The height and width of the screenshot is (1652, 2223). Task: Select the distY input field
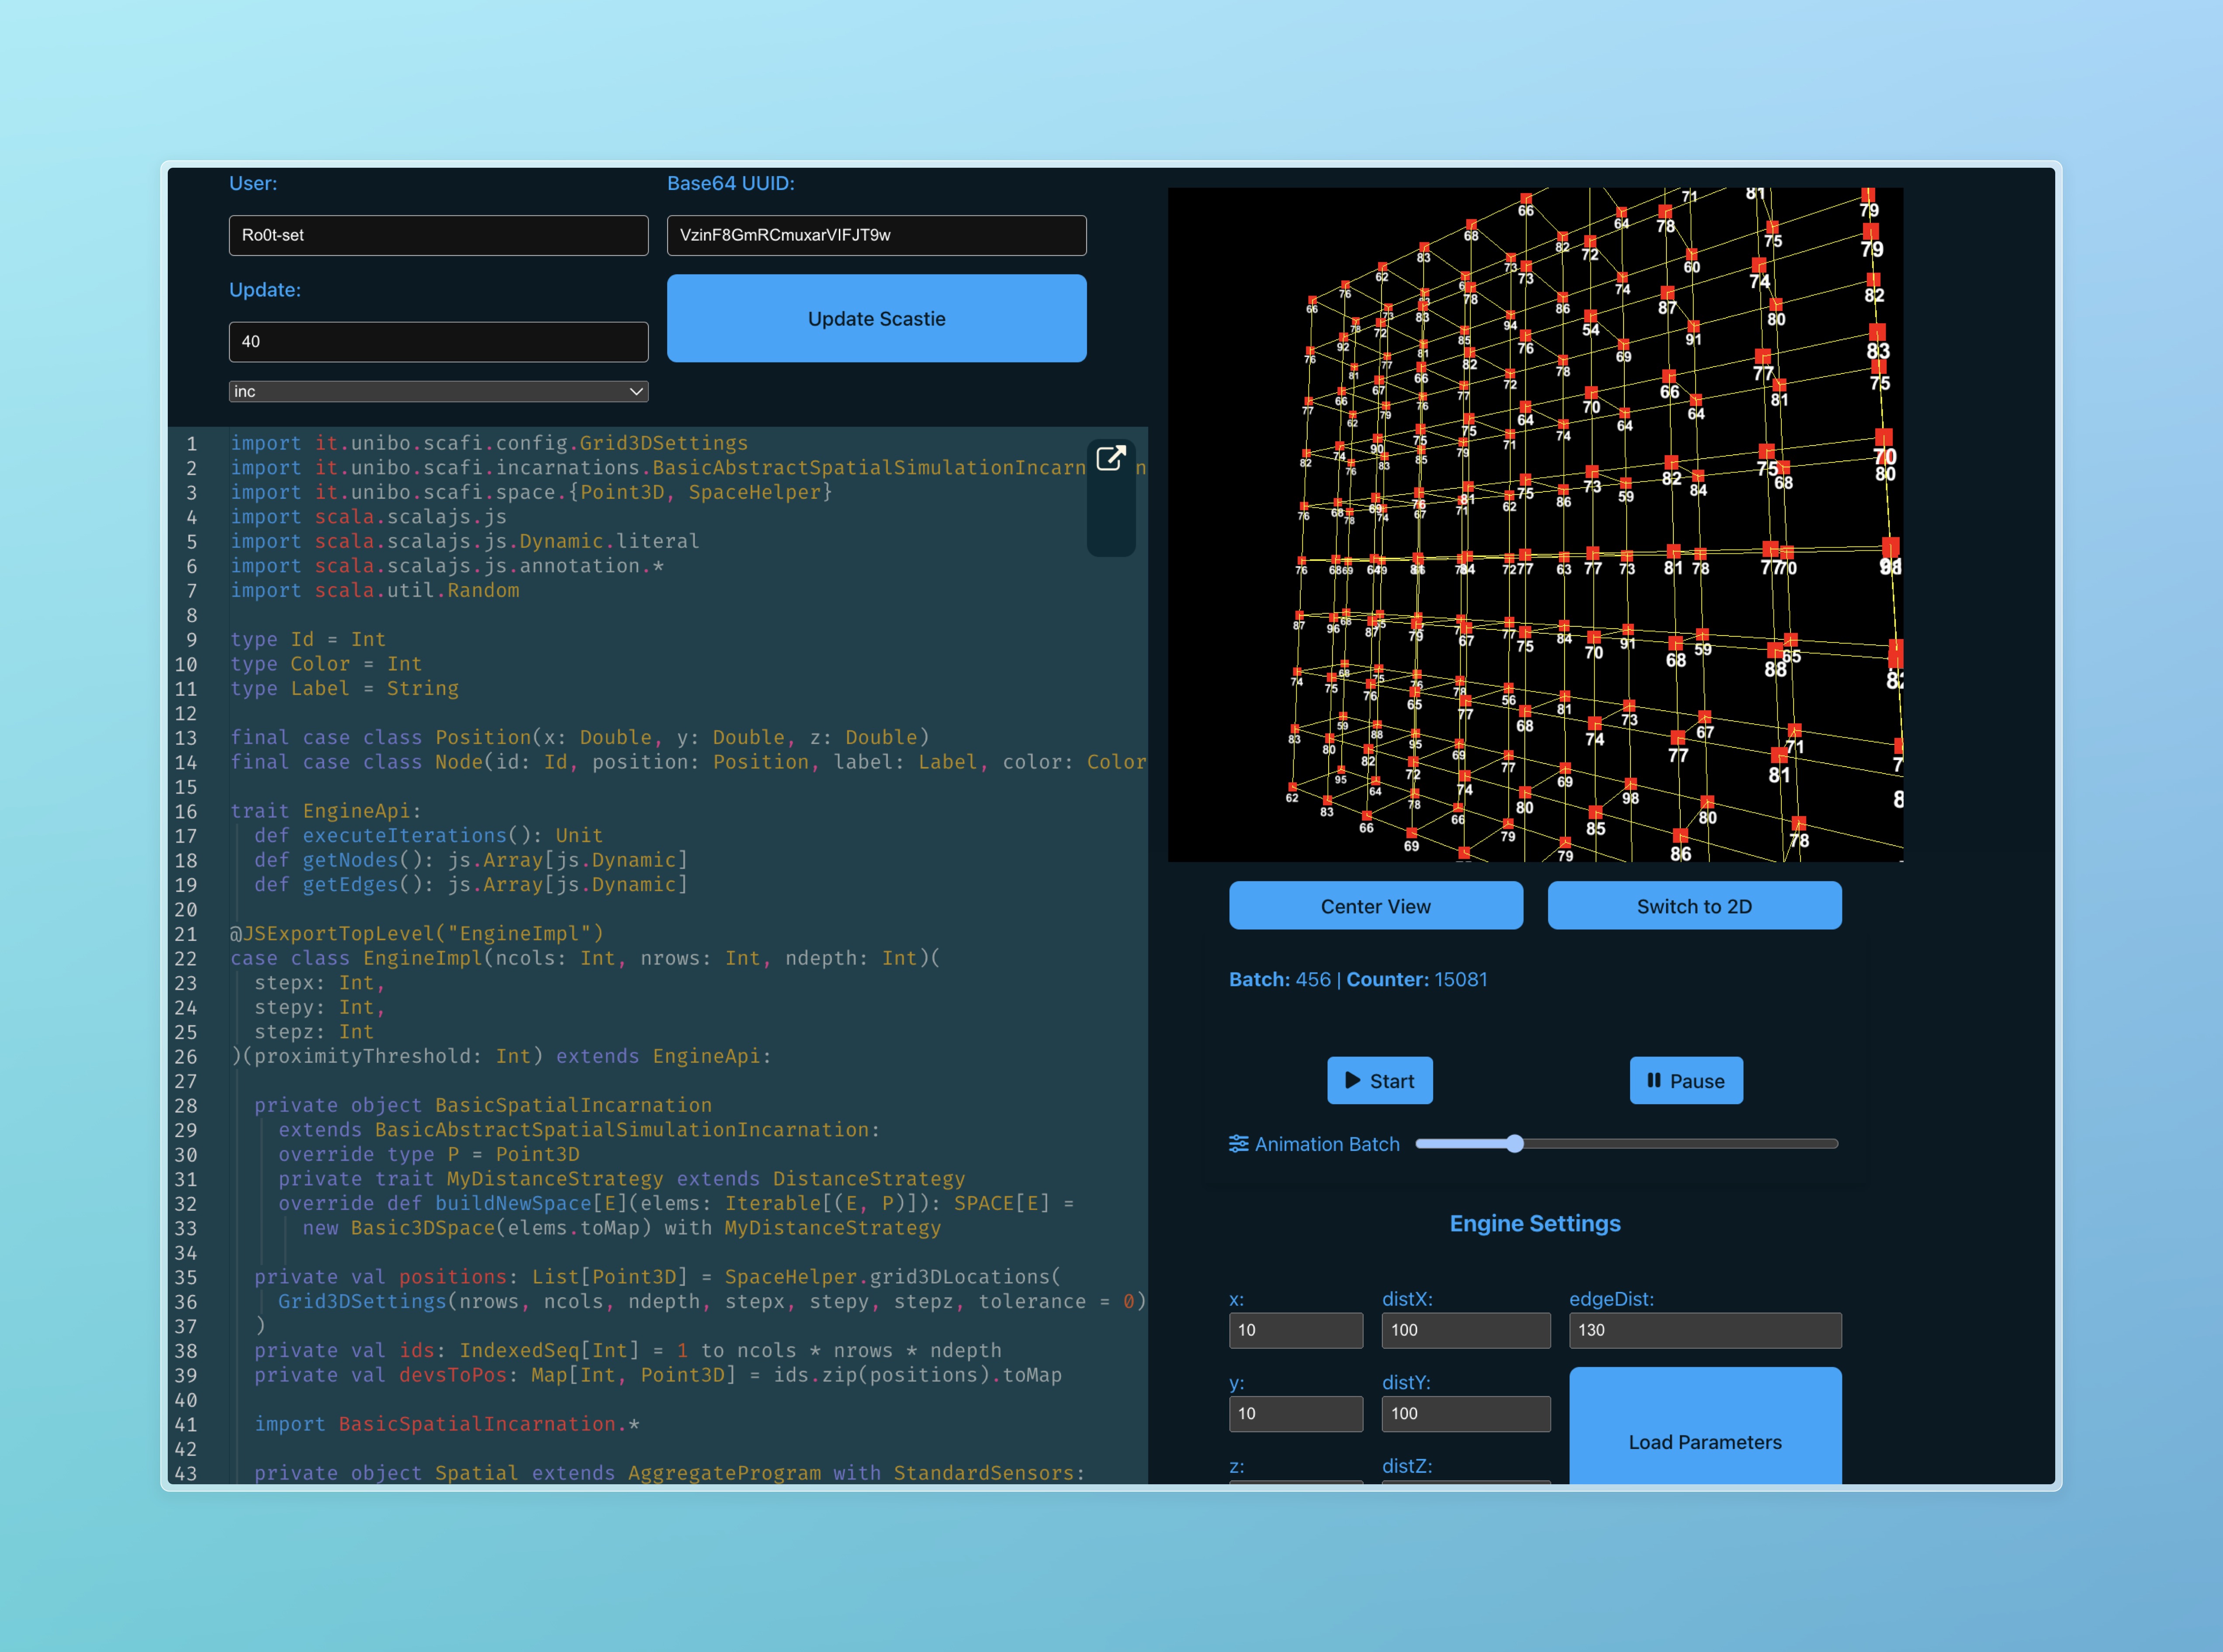[x=1465, y=1413]
